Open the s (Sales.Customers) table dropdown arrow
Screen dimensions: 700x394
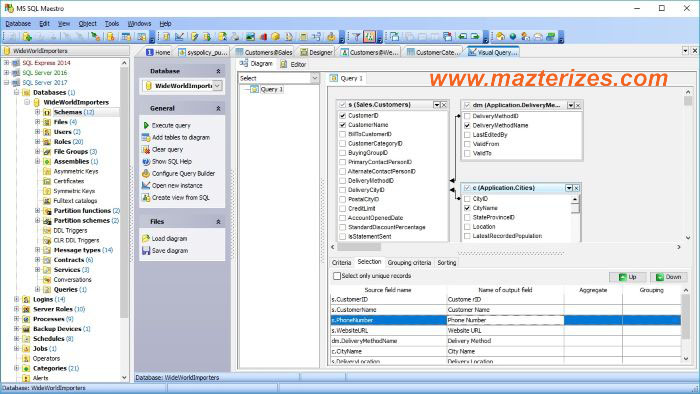(x=437, y=105)
